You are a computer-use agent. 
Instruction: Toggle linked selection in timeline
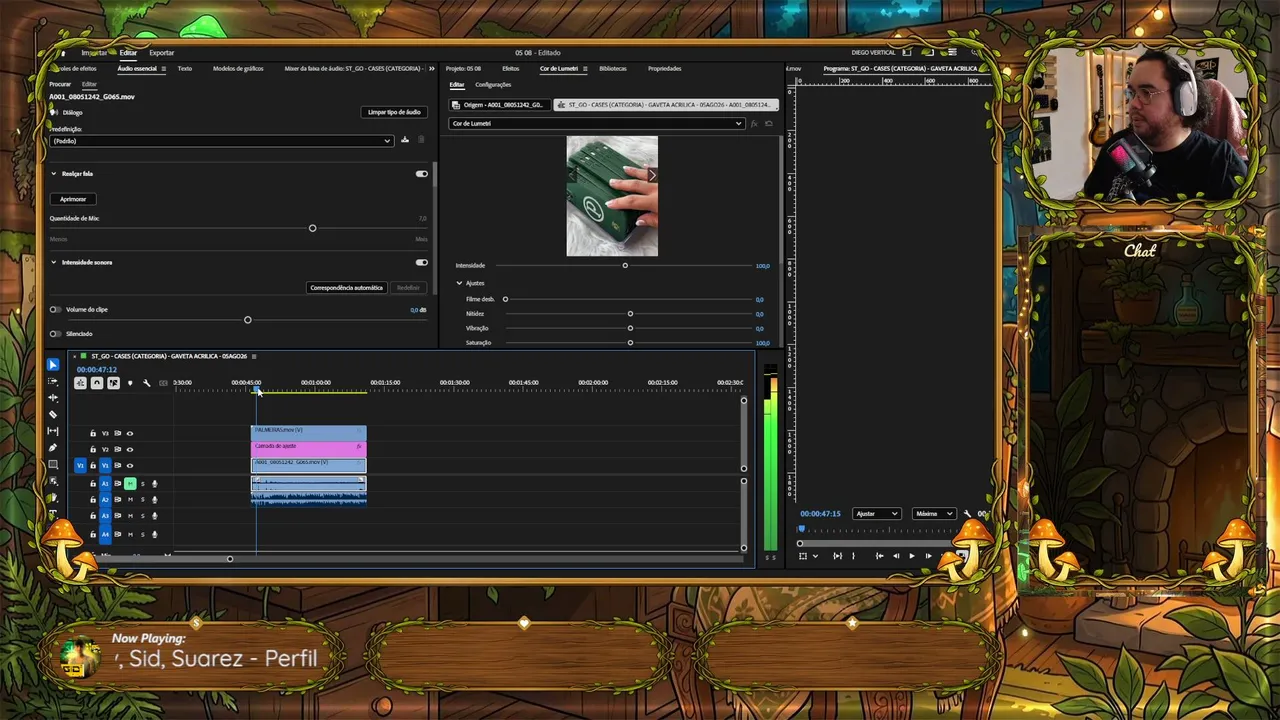(113, 383)
